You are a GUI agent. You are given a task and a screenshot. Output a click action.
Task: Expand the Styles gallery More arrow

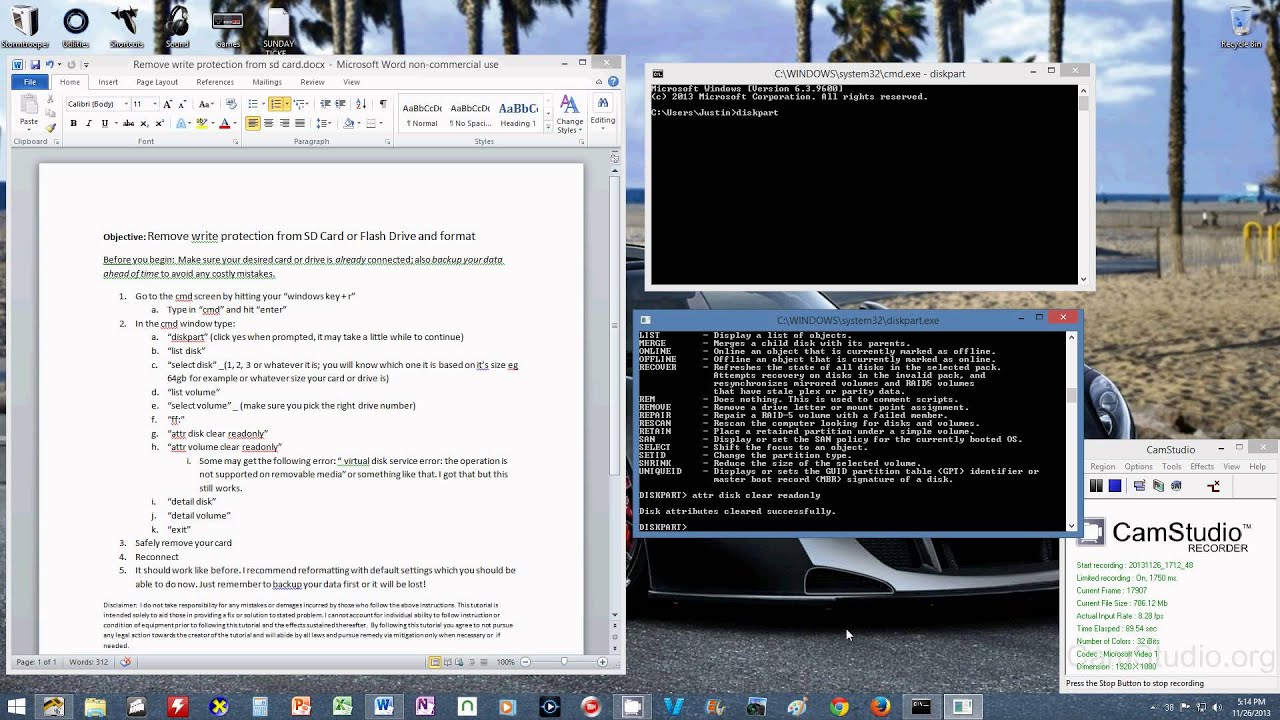tap(546, 126)
